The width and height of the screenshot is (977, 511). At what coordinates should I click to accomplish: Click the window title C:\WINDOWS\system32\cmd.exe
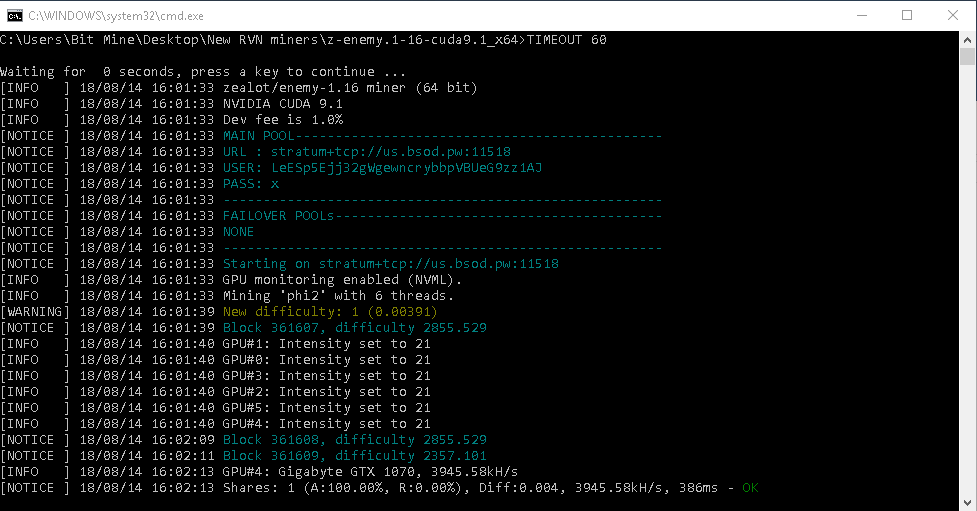click(116, 16)
